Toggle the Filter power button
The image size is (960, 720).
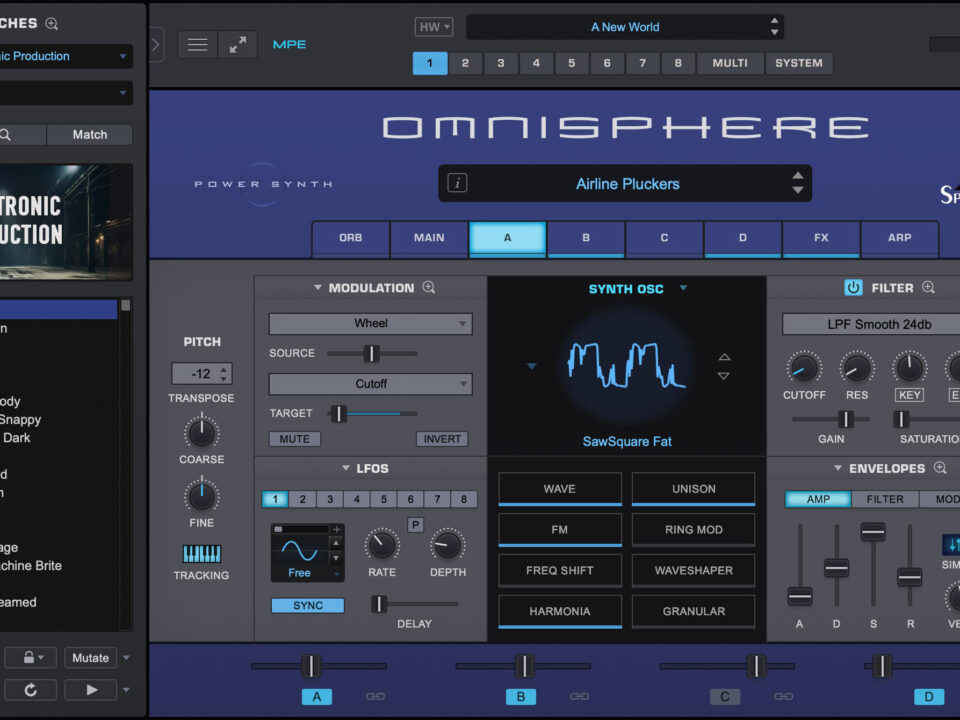tap(853, 288)
